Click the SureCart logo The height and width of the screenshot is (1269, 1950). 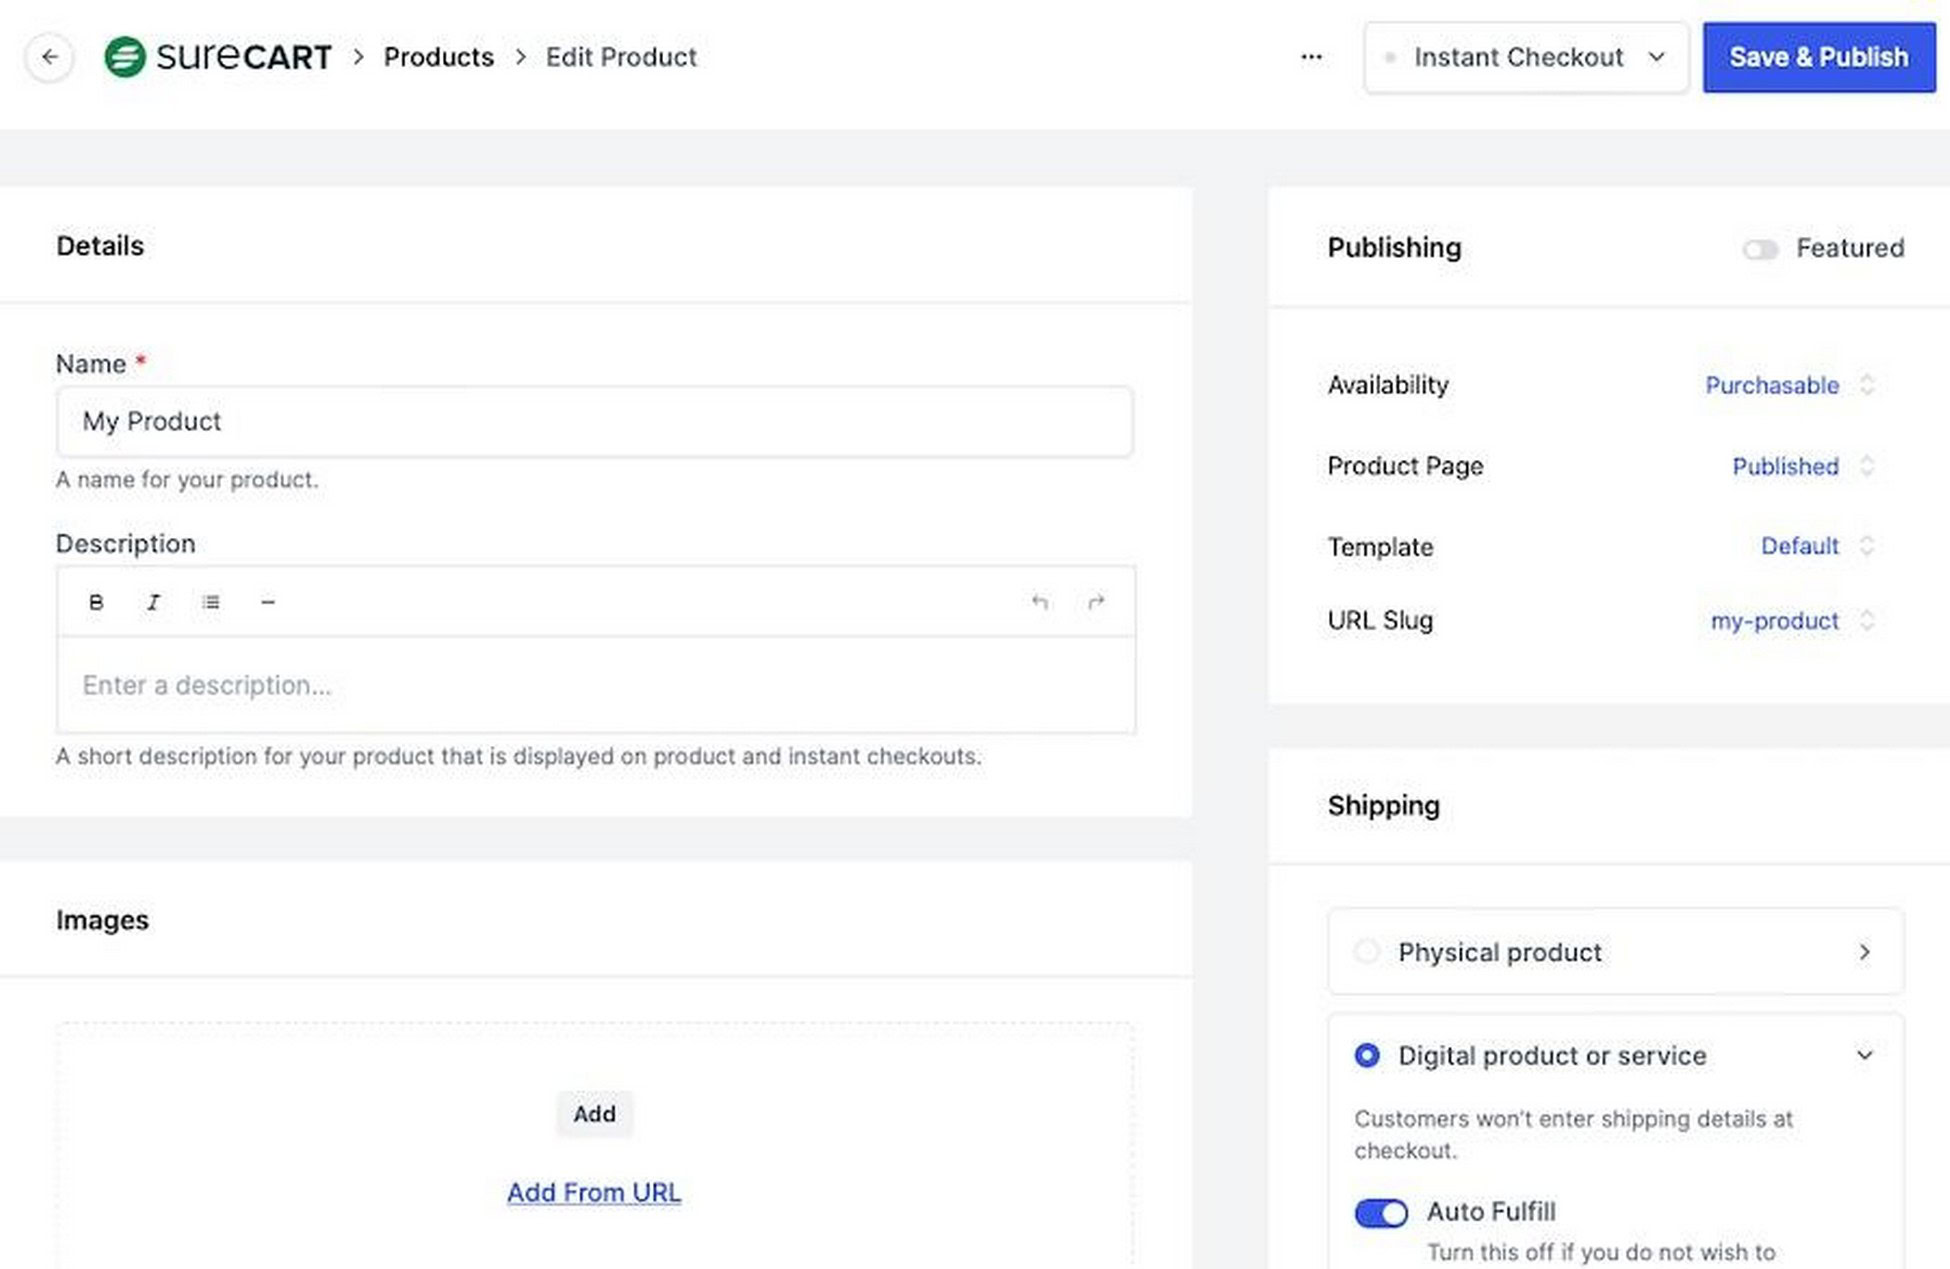tap(218, 57)
